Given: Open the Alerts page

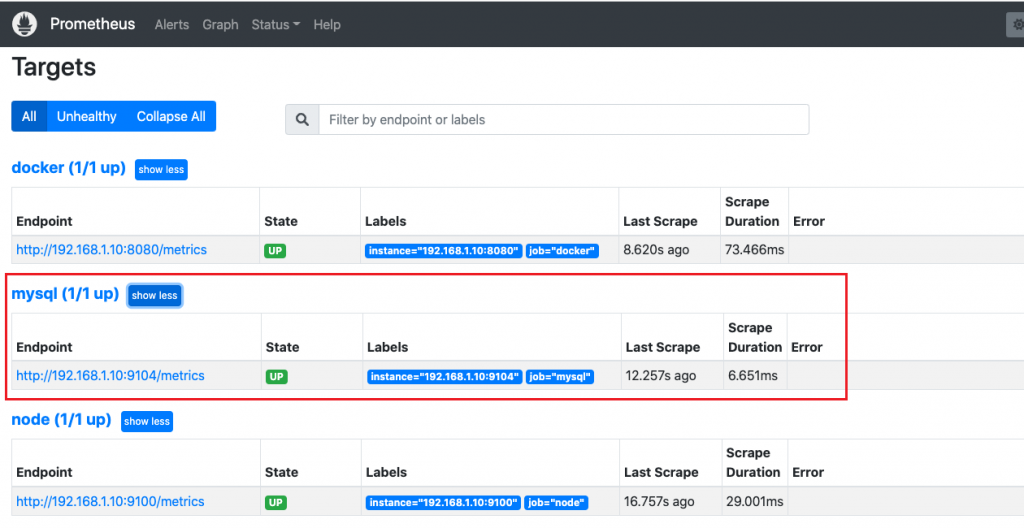Looking at the screenshot, I should 172,25.
